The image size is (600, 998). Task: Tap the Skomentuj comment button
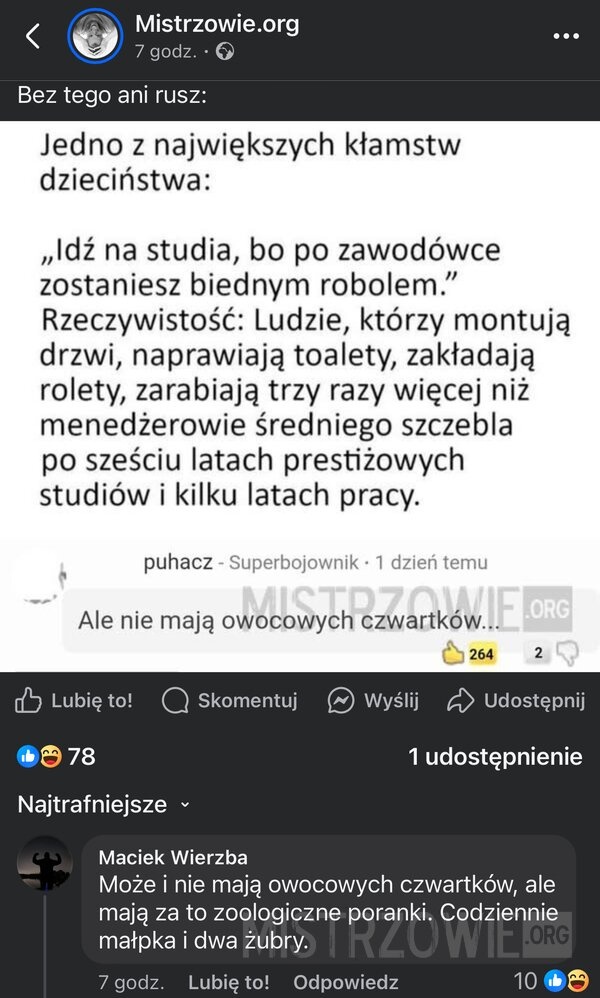[230, 701]
